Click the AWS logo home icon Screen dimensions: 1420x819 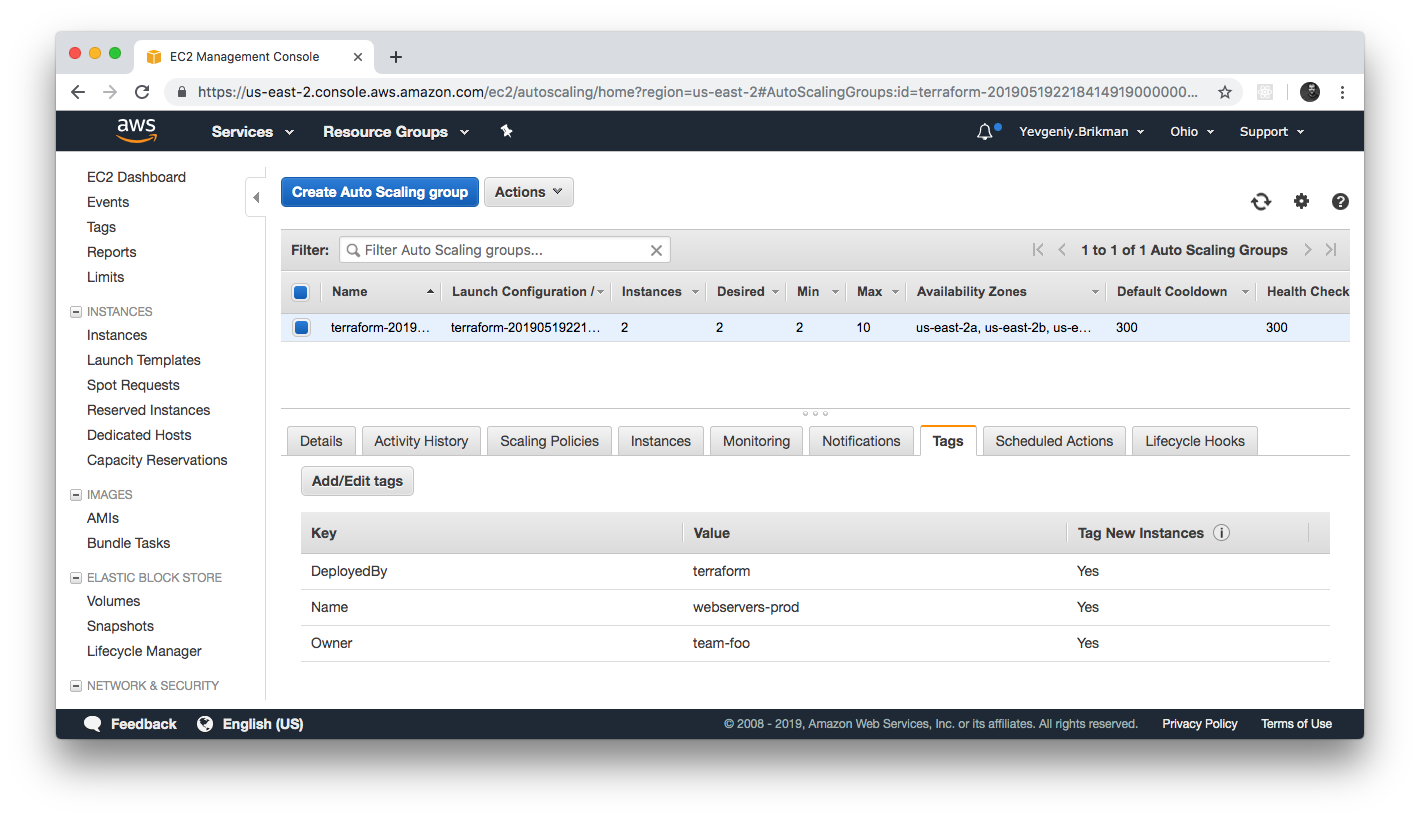[x=136, y=131]
